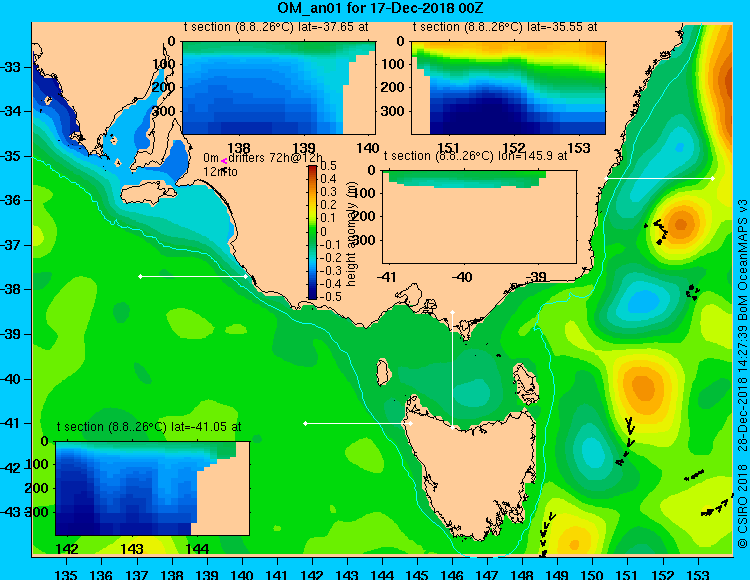Click the "t section (8.8..26°C) lat=-37.65 at" caption
Screen dimensions: 750x580
pyautogui.click(x=276, y=27)
